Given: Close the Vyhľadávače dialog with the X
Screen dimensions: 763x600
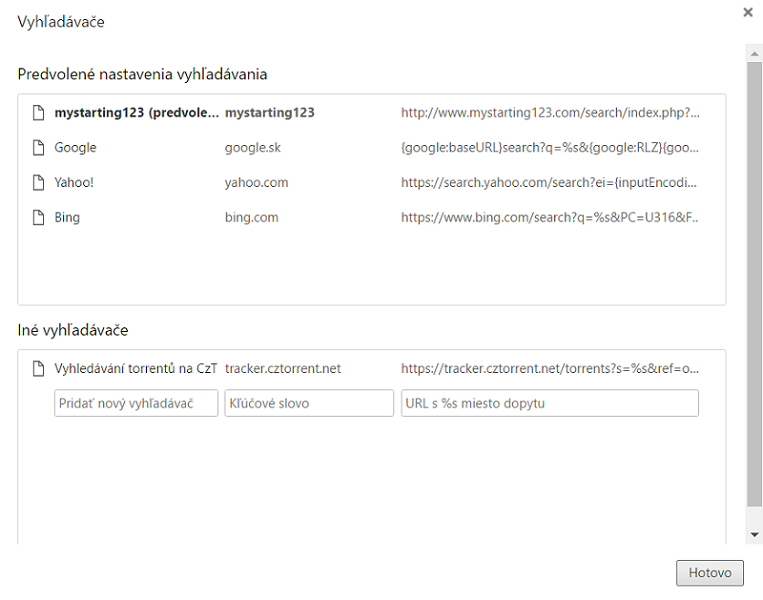Looking at the screenshot, I should [x=748, y=12].
